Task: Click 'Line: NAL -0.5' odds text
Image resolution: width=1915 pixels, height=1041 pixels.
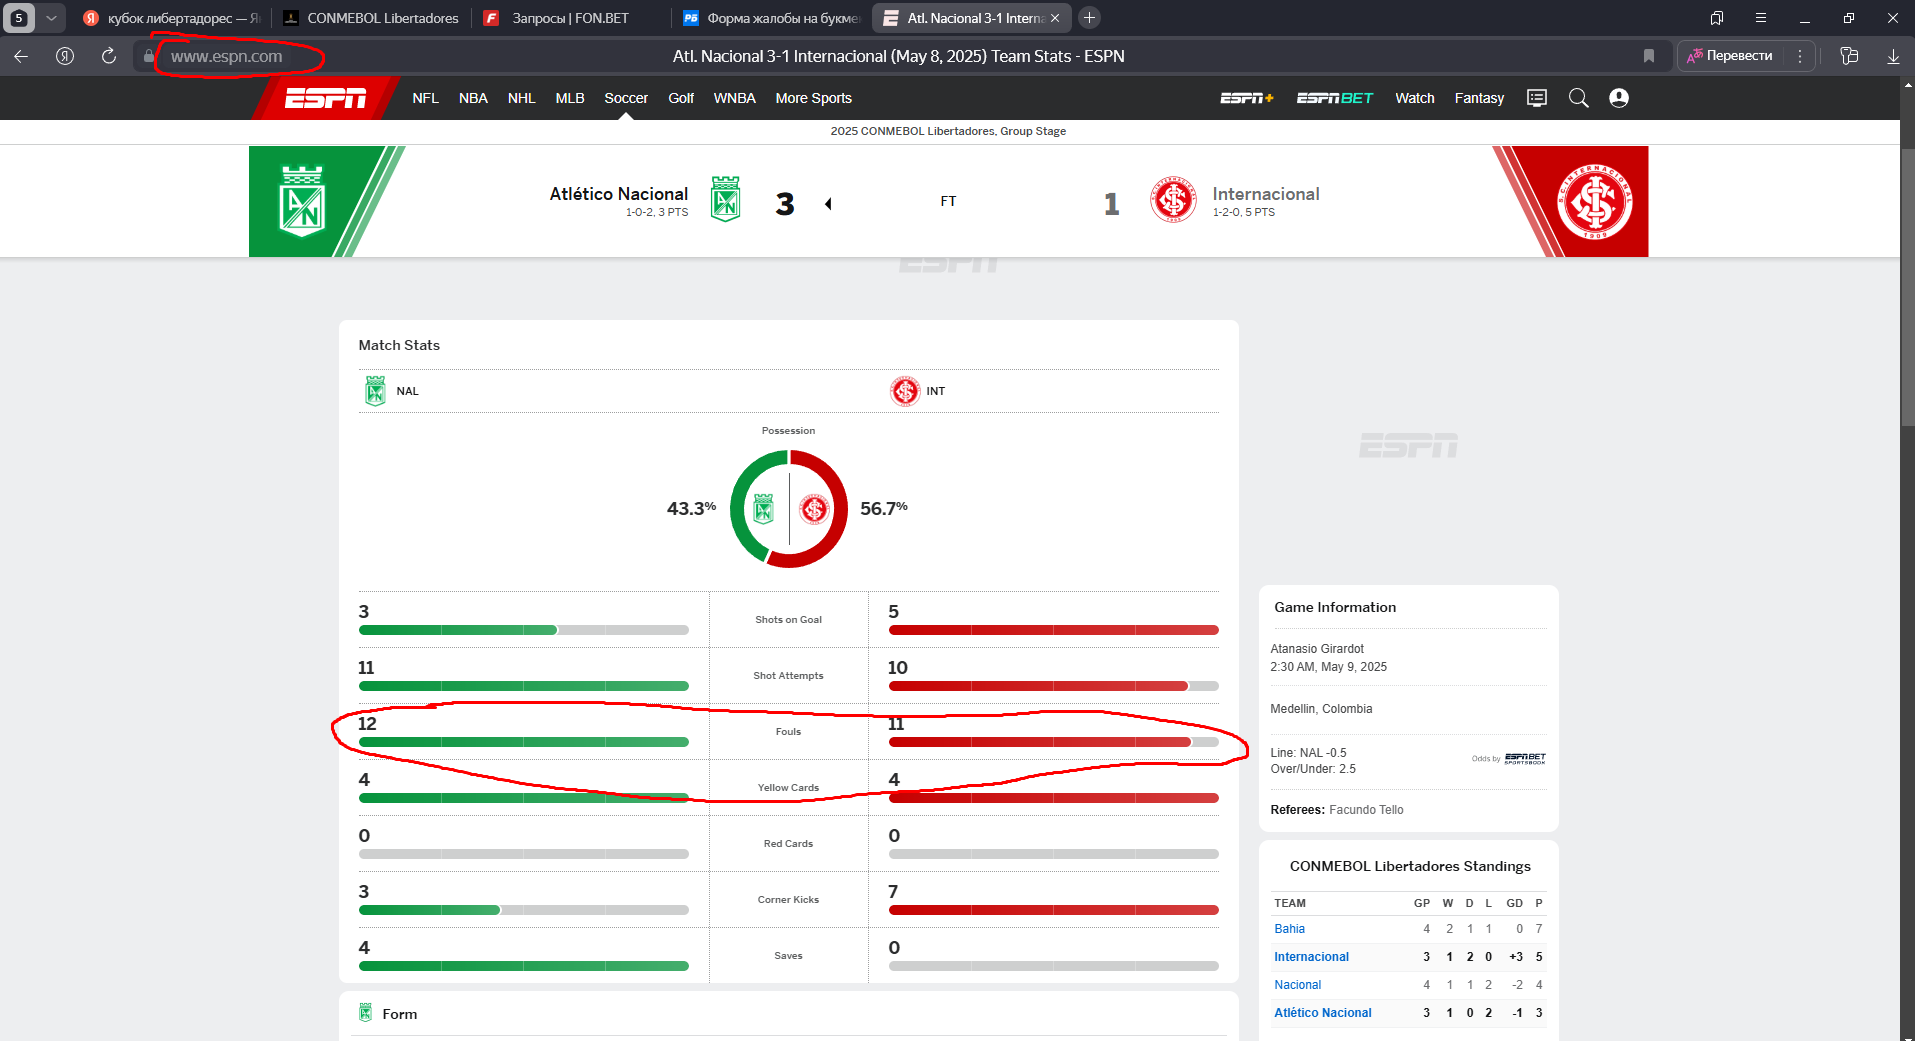Action: point(1308,753)
